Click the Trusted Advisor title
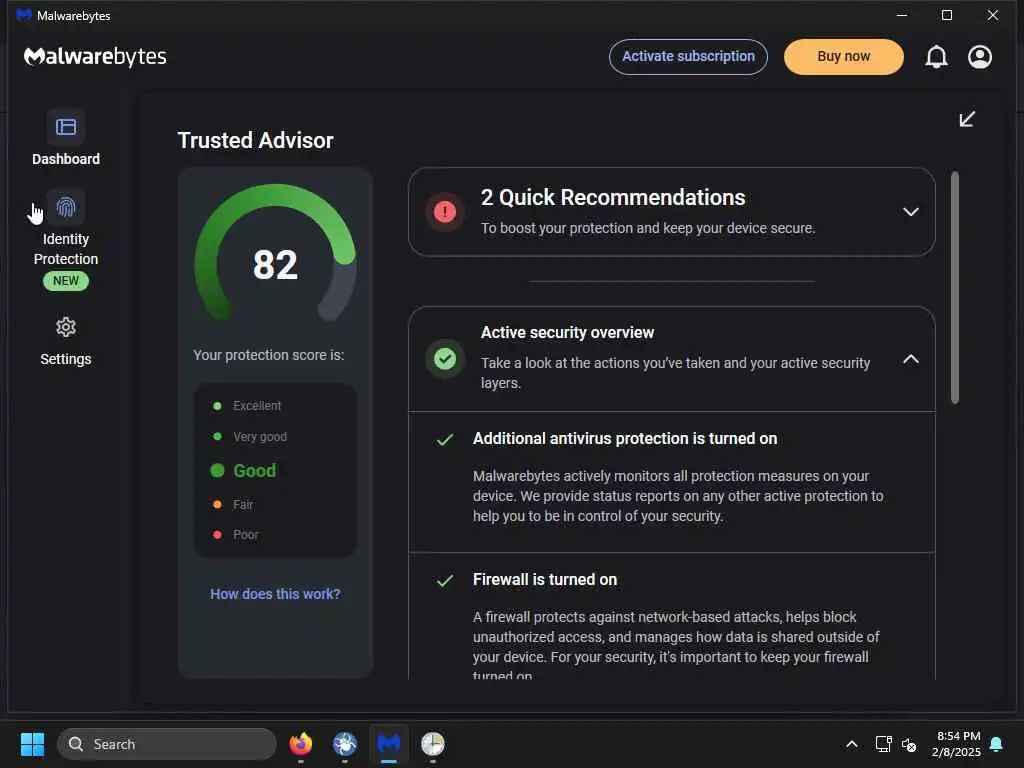The image size is (1024, 768). 255,140
